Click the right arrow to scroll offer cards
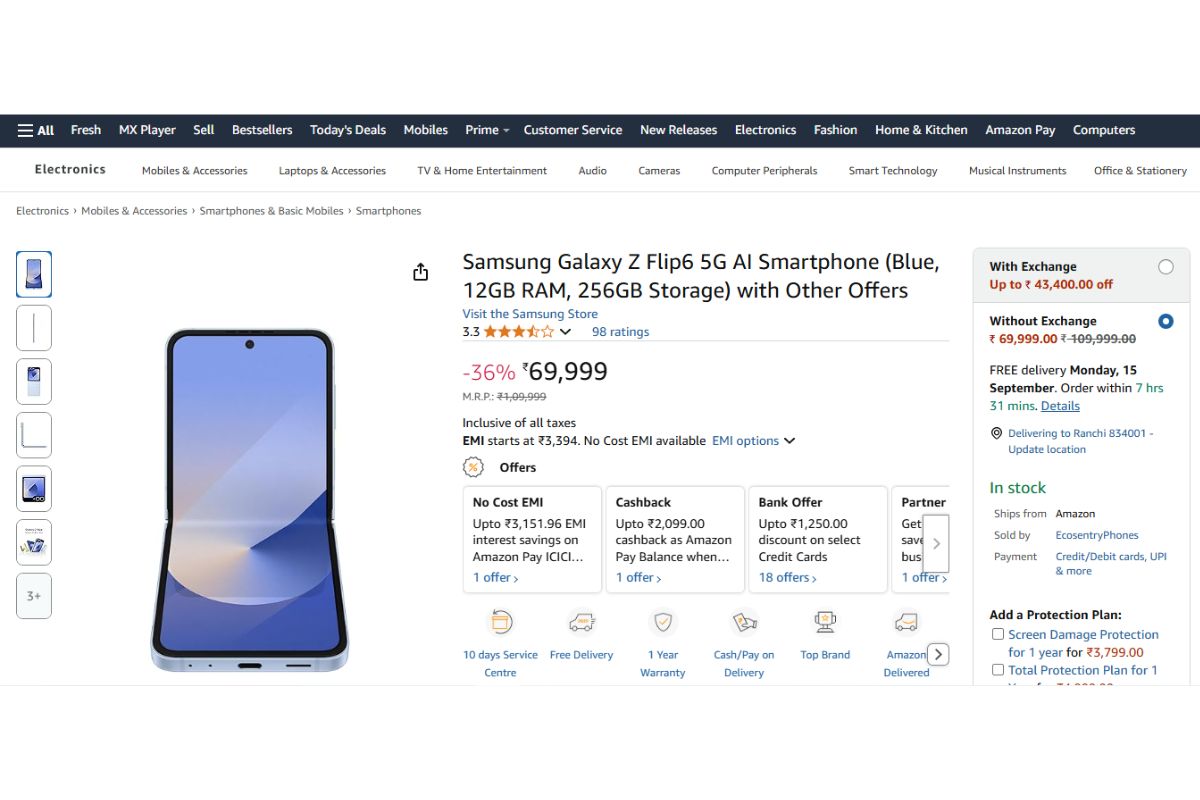This screenshot has width=1200, height=800. [937, 543]
